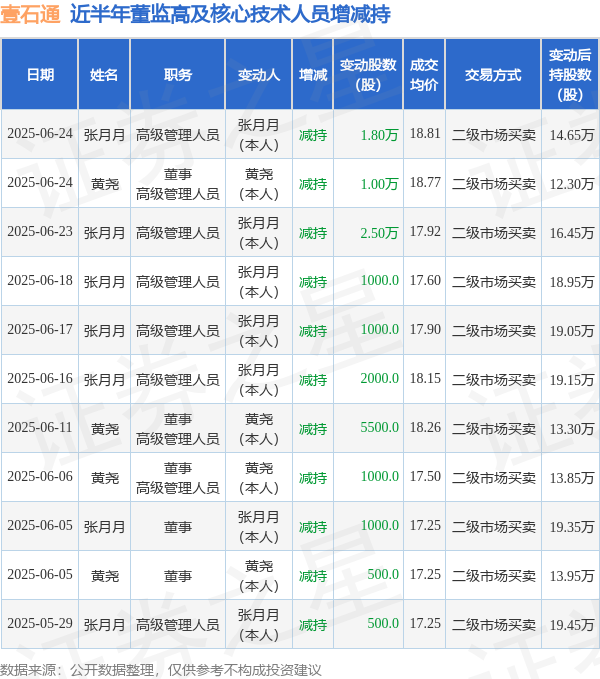600x679 pixels.
Task: Click the 13.95万 holdings cell
Action: click(571, 576)
